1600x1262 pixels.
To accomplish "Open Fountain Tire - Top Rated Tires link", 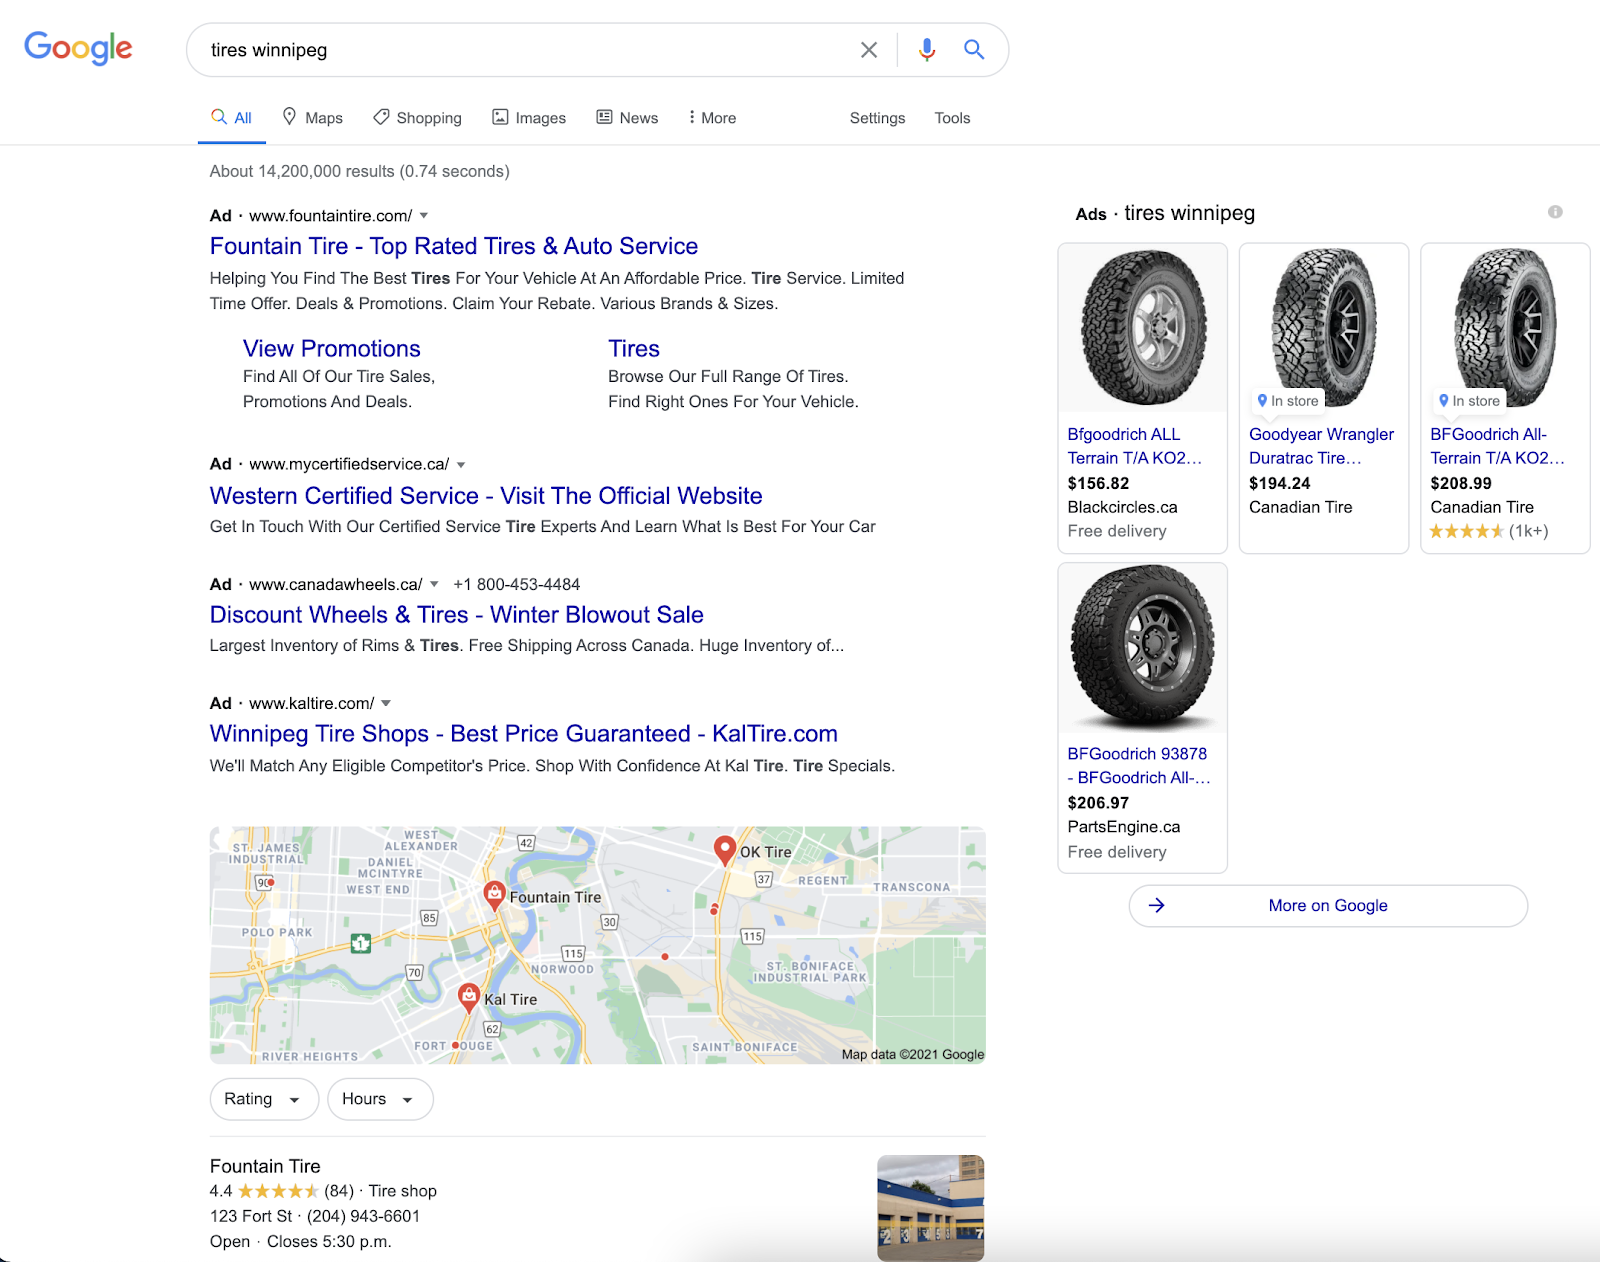I will (454, 246).
